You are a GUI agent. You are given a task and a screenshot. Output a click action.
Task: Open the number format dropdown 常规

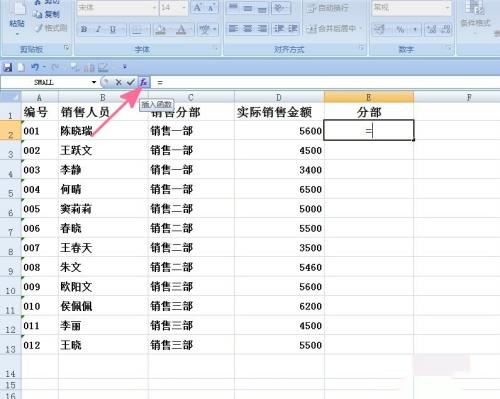pyautogui.click(x=447, y=7)
